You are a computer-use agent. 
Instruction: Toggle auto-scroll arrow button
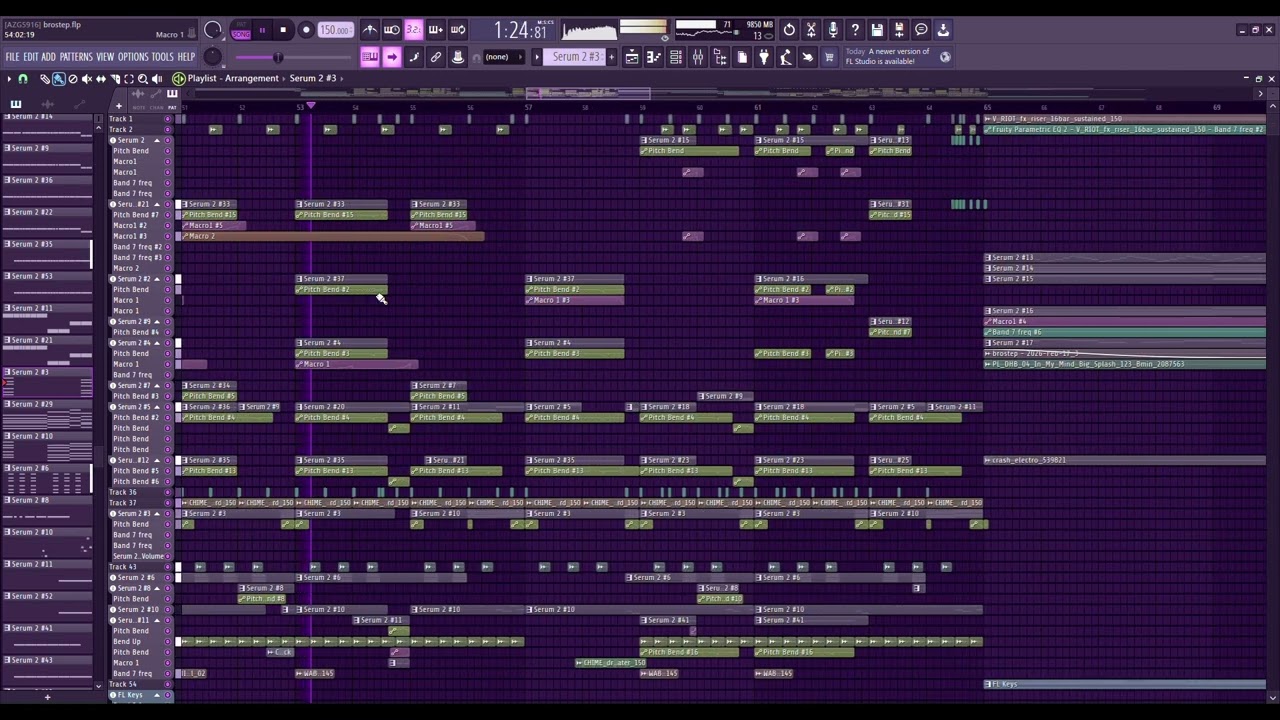point(391,57)
